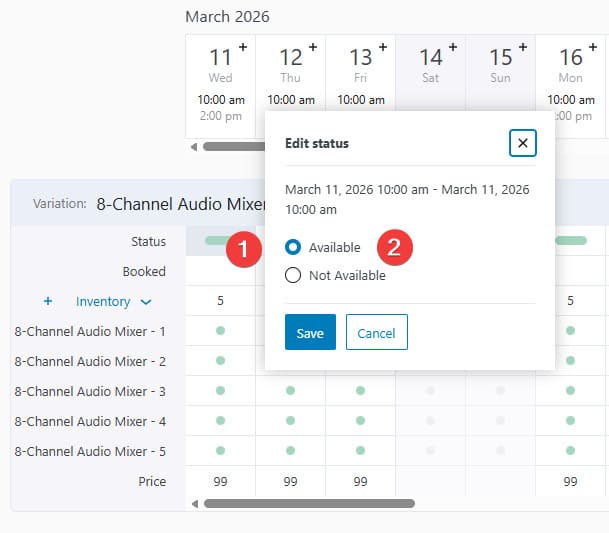The image size is (609, 533).
Task: Select the Not Available radio option
Action: coord(293,276)
